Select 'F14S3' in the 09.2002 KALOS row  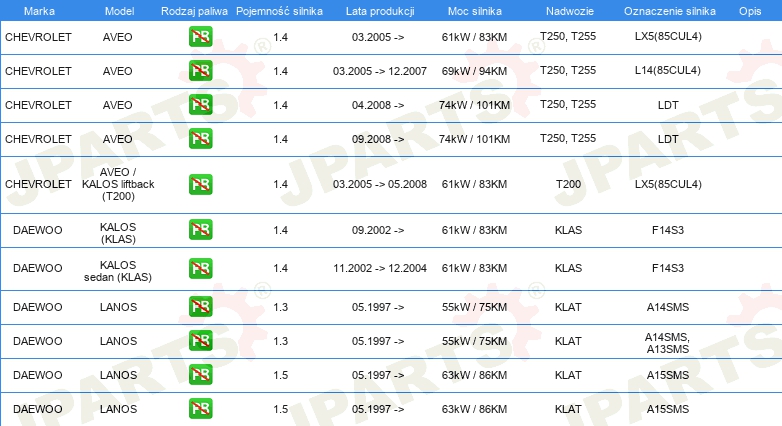tap(668, 230)
